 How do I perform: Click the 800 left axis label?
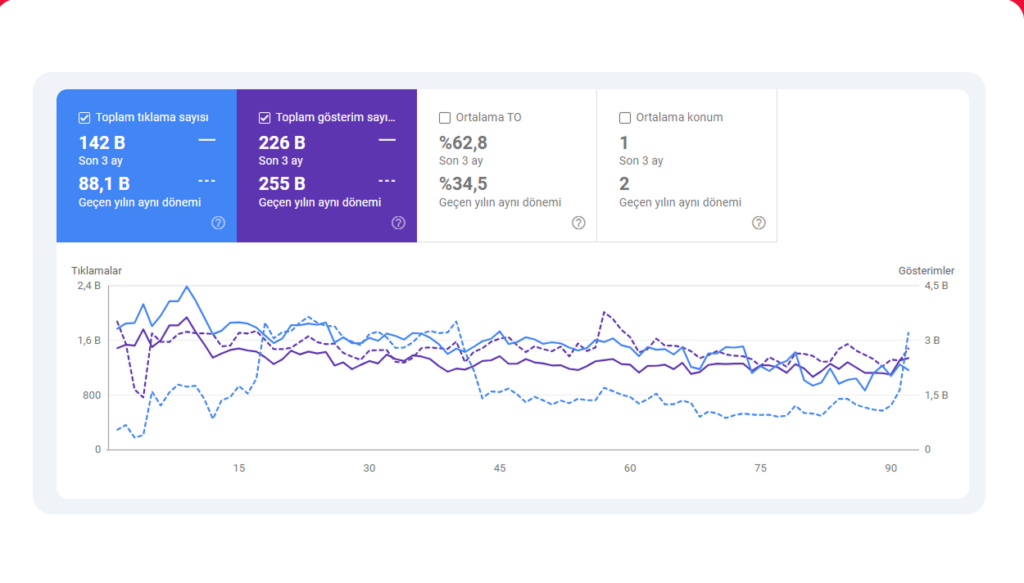coord(91,395)
